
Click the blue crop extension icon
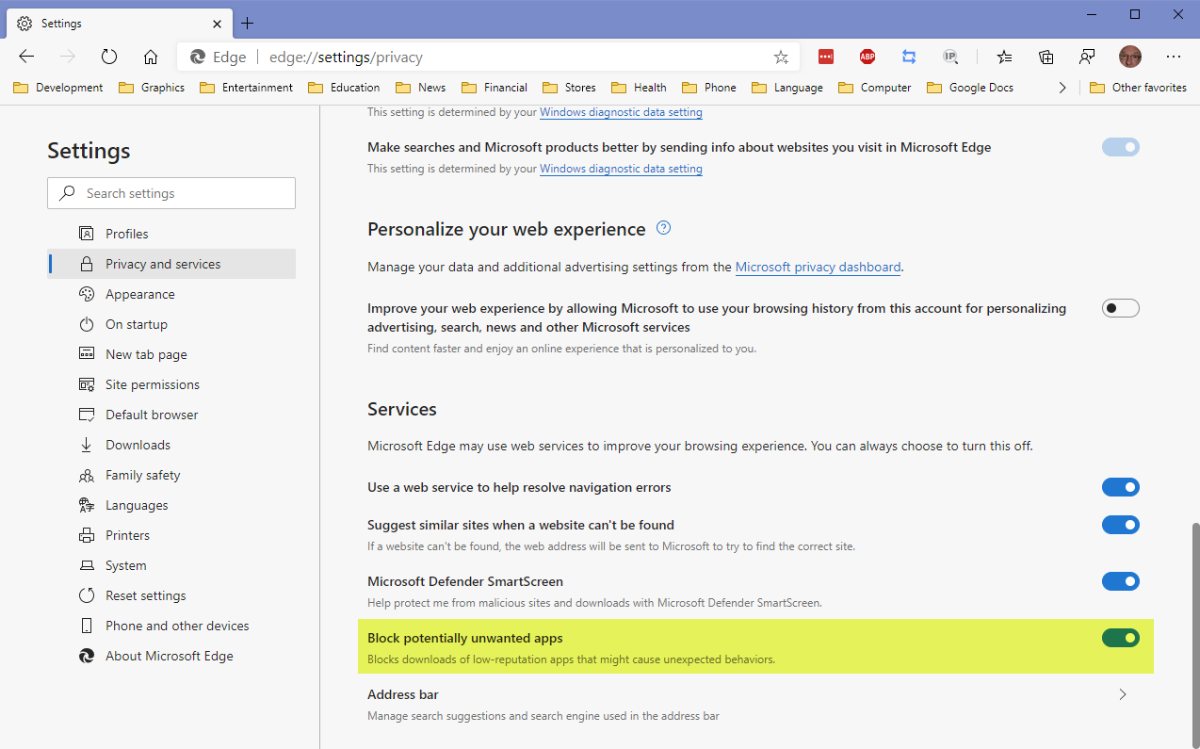pos(909,57)
